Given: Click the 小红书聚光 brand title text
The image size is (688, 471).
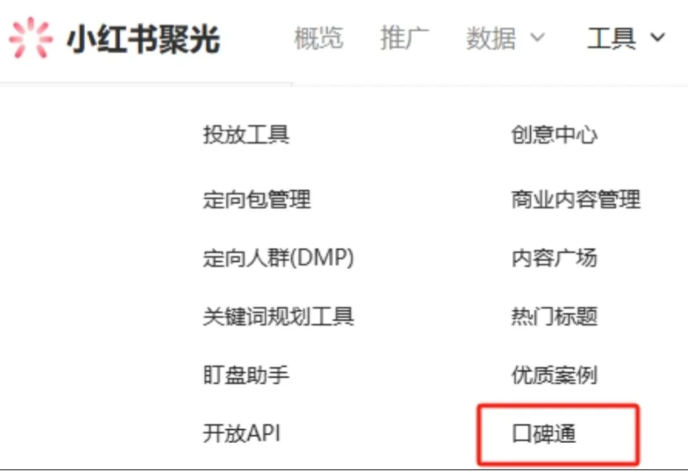Looking at the screenshot, I should (x=143, y=39).
